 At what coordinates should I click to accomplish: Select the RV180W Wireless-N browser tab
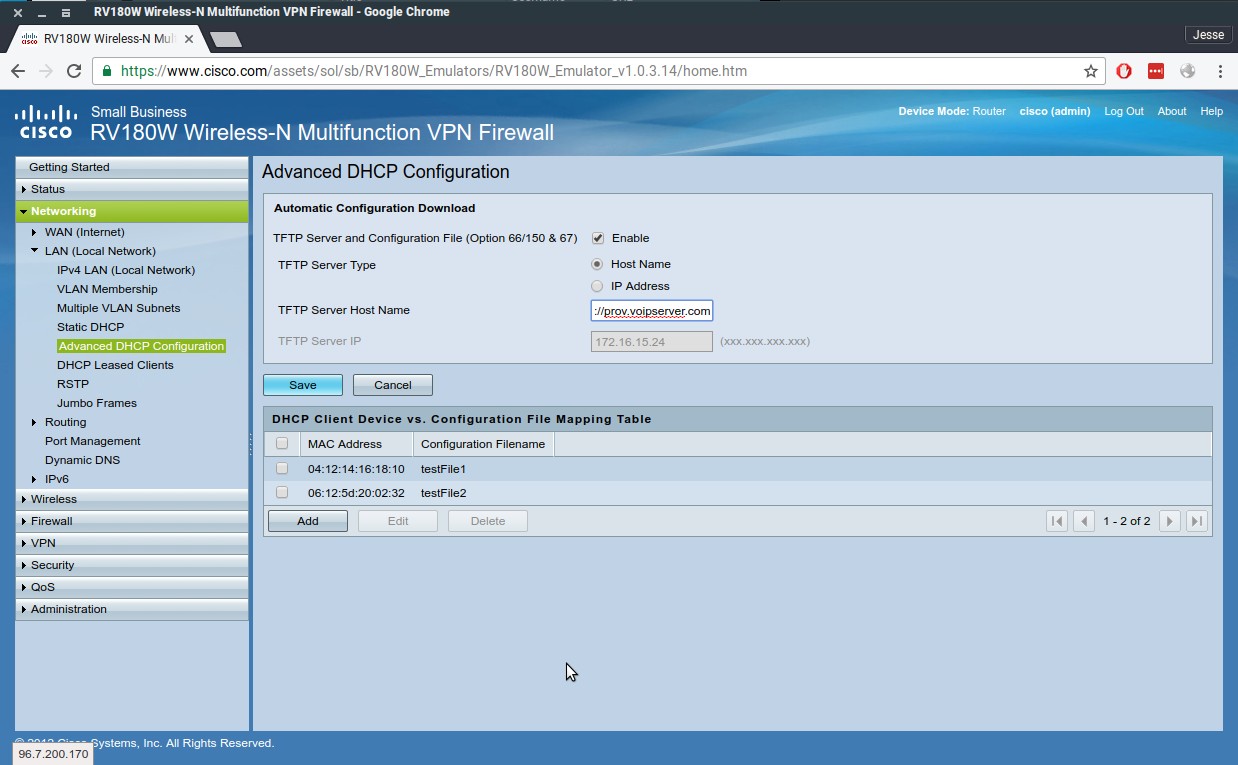tap(107, 39)
